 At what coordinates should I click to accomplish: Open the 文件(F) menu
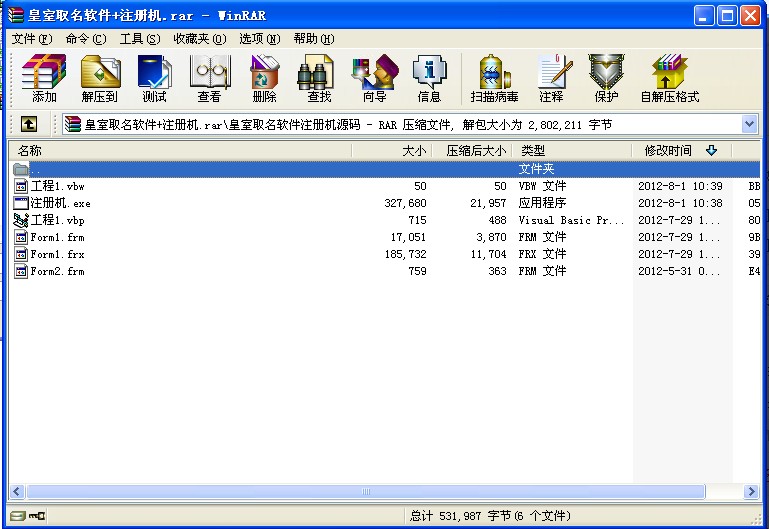(32, 39)
